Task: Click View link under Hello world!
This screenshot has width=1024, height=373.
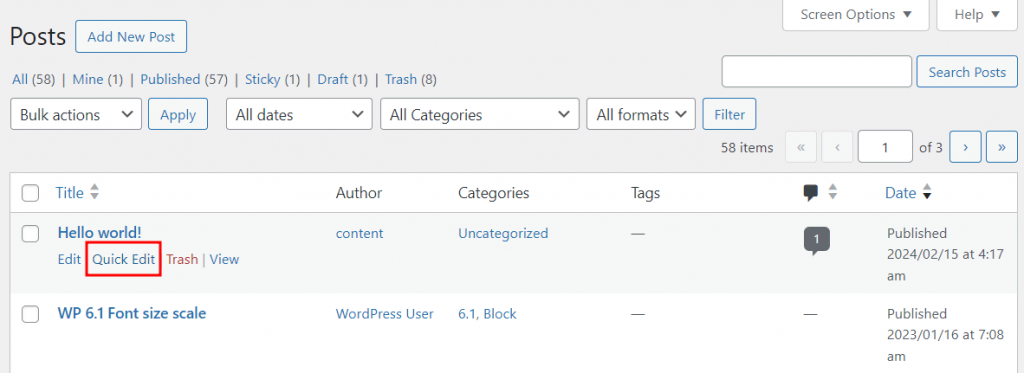Action: (x=225, y=259)
